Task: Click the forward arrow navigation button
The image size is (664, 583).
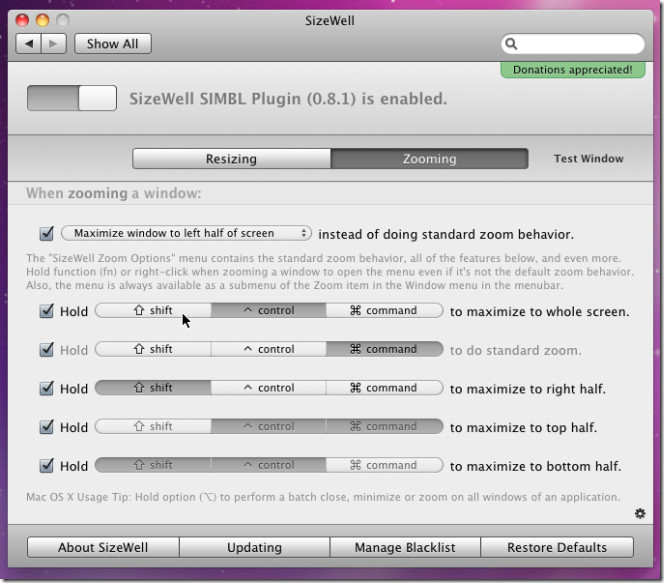Action: [x=54, y=44]
